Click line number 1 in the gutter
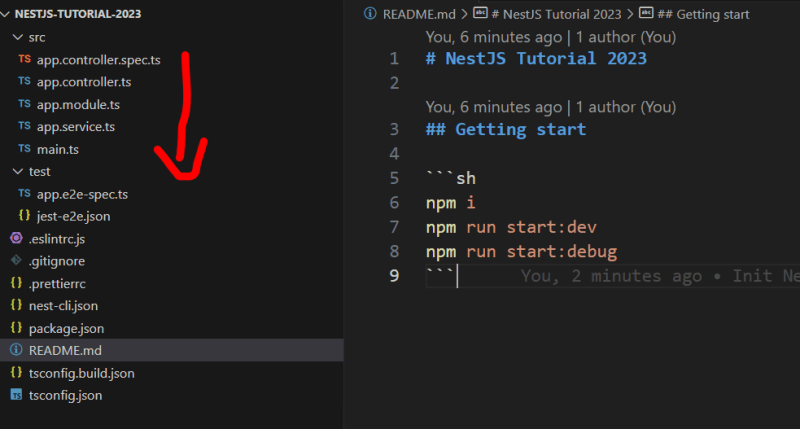Screen dimensions: 800x429 (x=394, y=59)
